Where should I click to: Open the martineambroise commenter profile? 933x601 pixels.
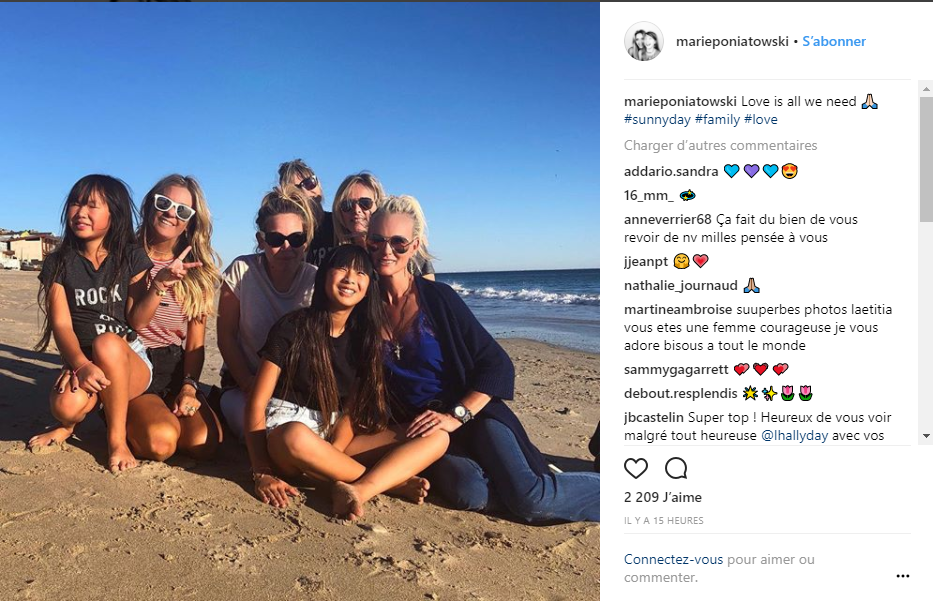[678, 310]
